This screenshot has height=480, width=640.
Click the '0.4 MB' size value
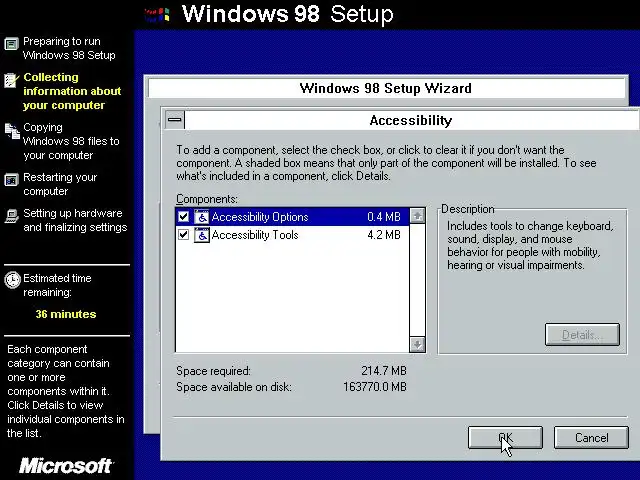(x=384, y=217)
